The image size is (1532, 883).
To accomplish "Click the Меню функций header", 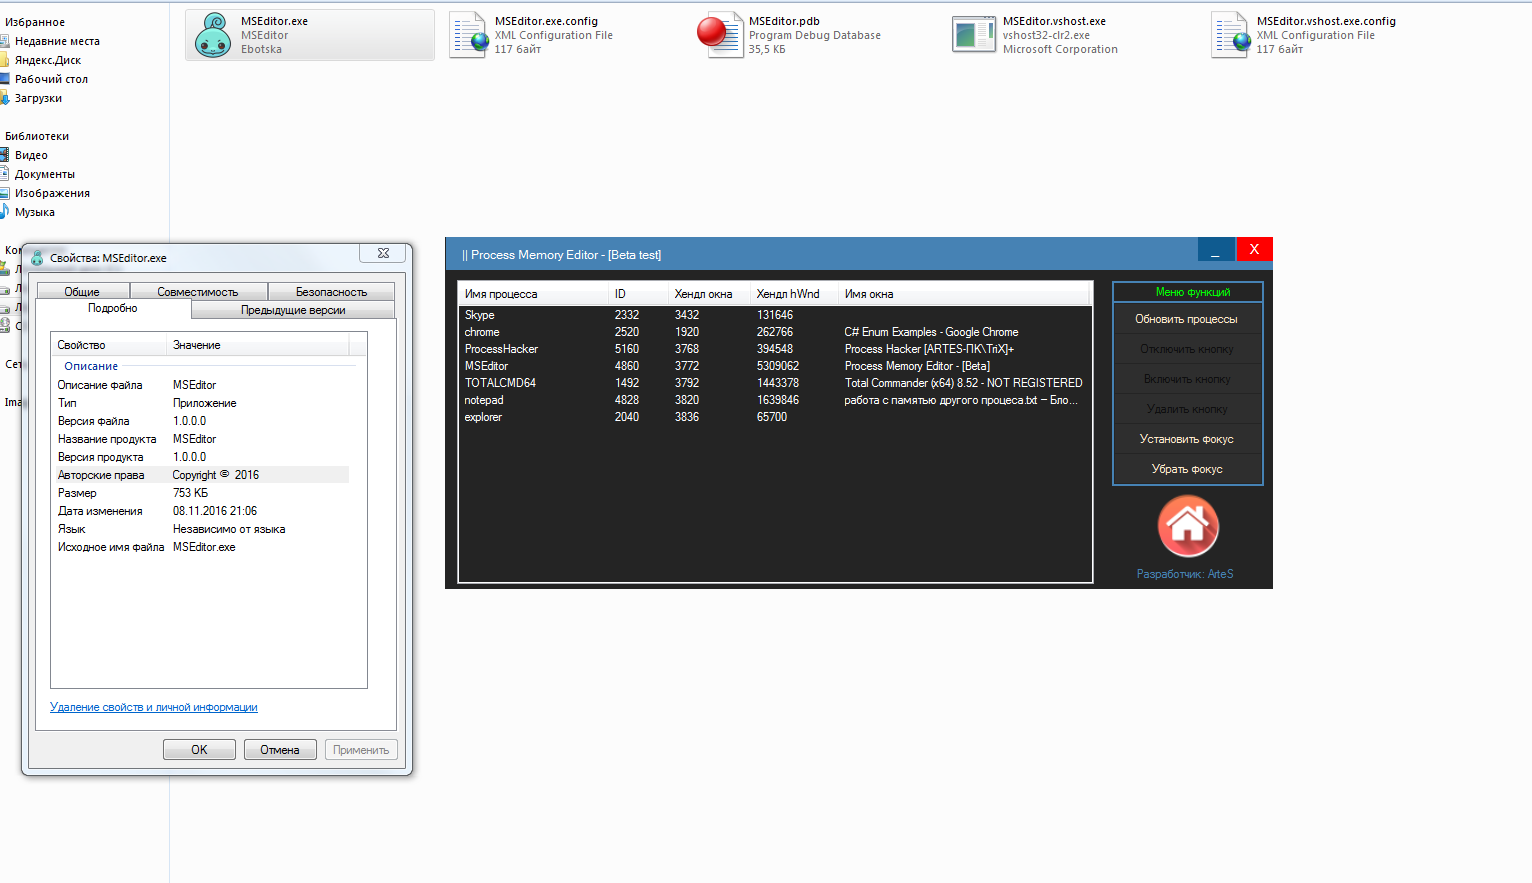I will tap(1188, 292).
